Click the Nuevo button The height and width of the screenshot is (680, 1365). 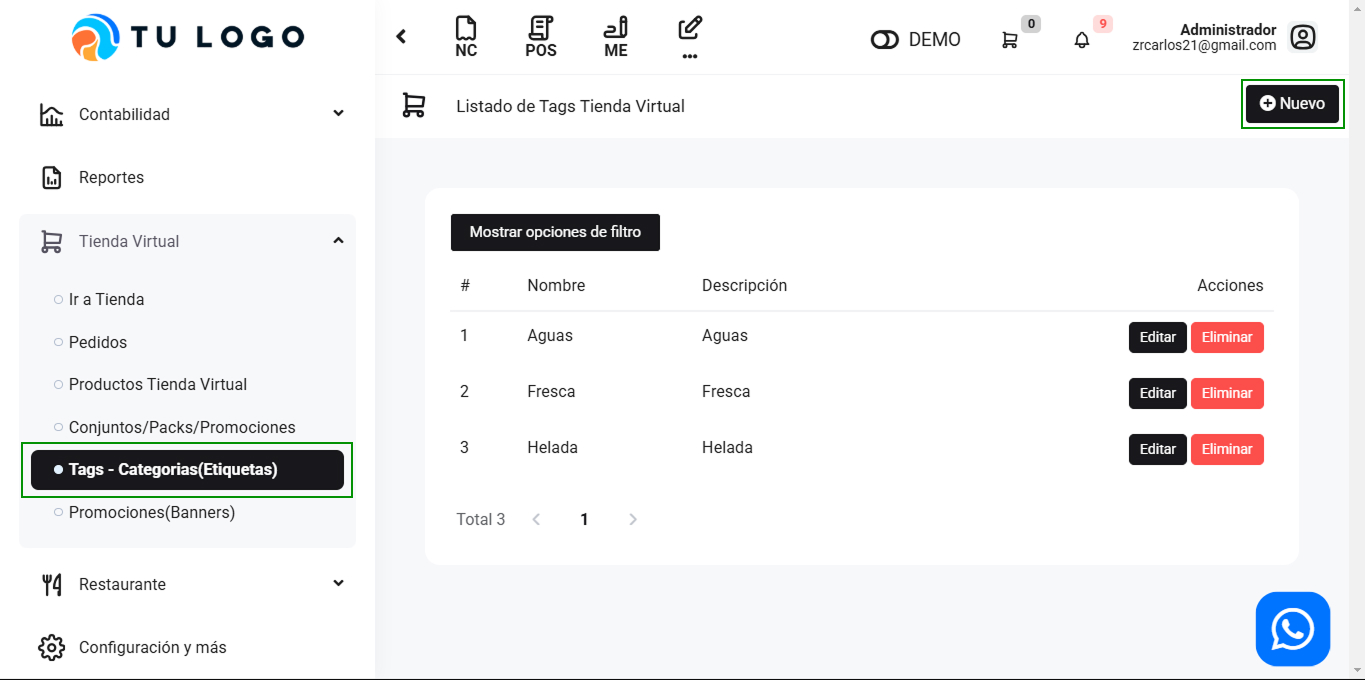click(x=1292, y=104)
